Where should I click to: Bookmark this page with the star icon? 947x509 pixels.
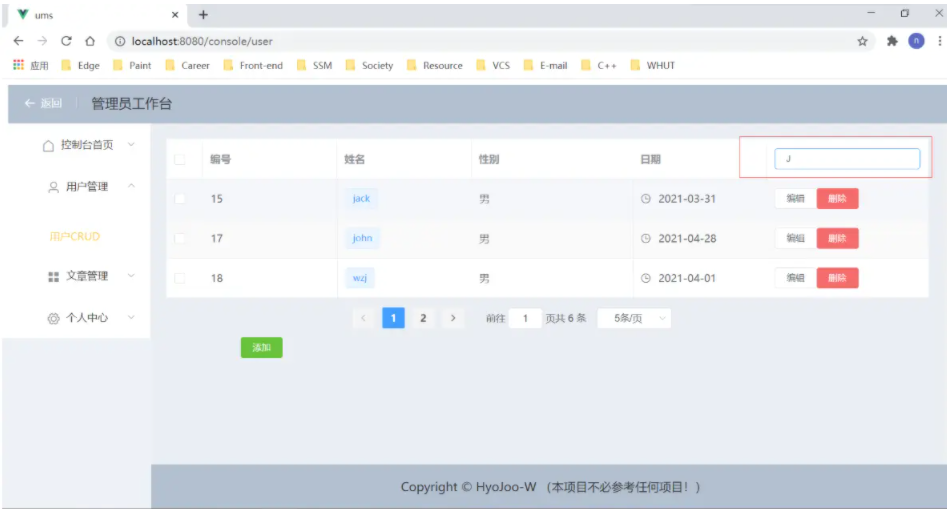coord(862,41)
